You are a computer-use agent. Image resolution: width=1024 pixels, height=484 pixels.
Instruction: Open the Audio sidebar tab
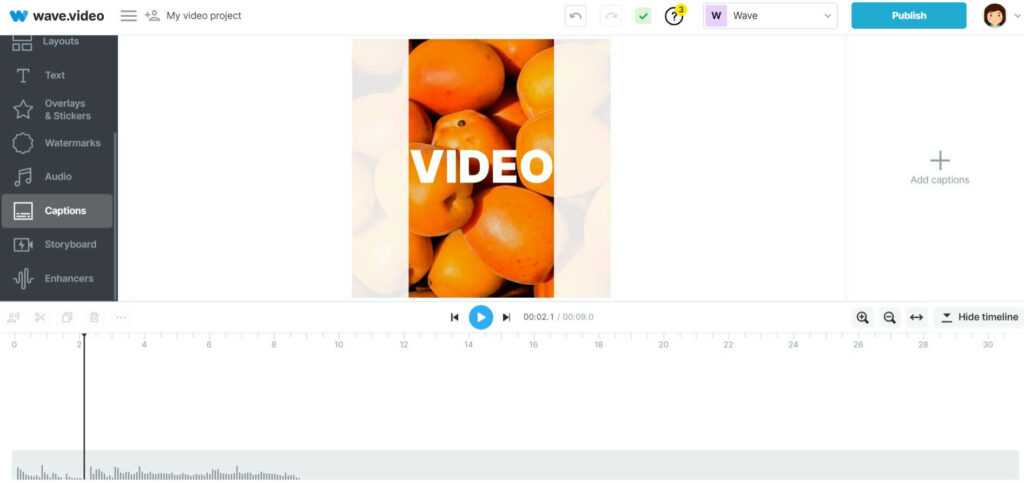(57, 177)
